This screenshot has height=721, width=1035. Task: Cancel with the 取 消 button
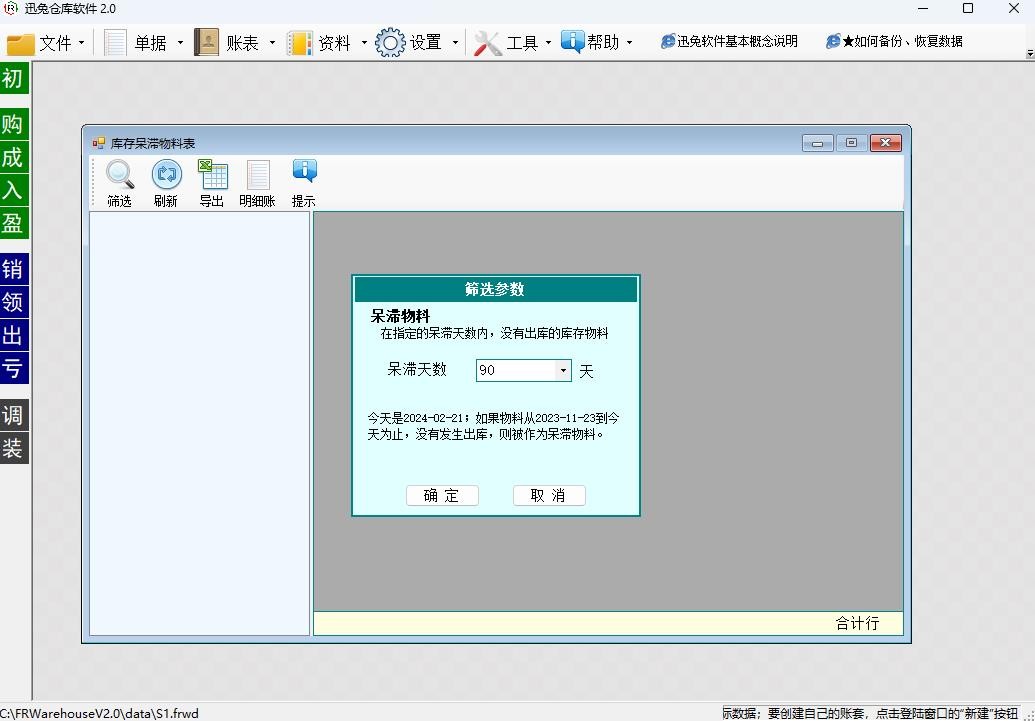[x=549, y=495]
